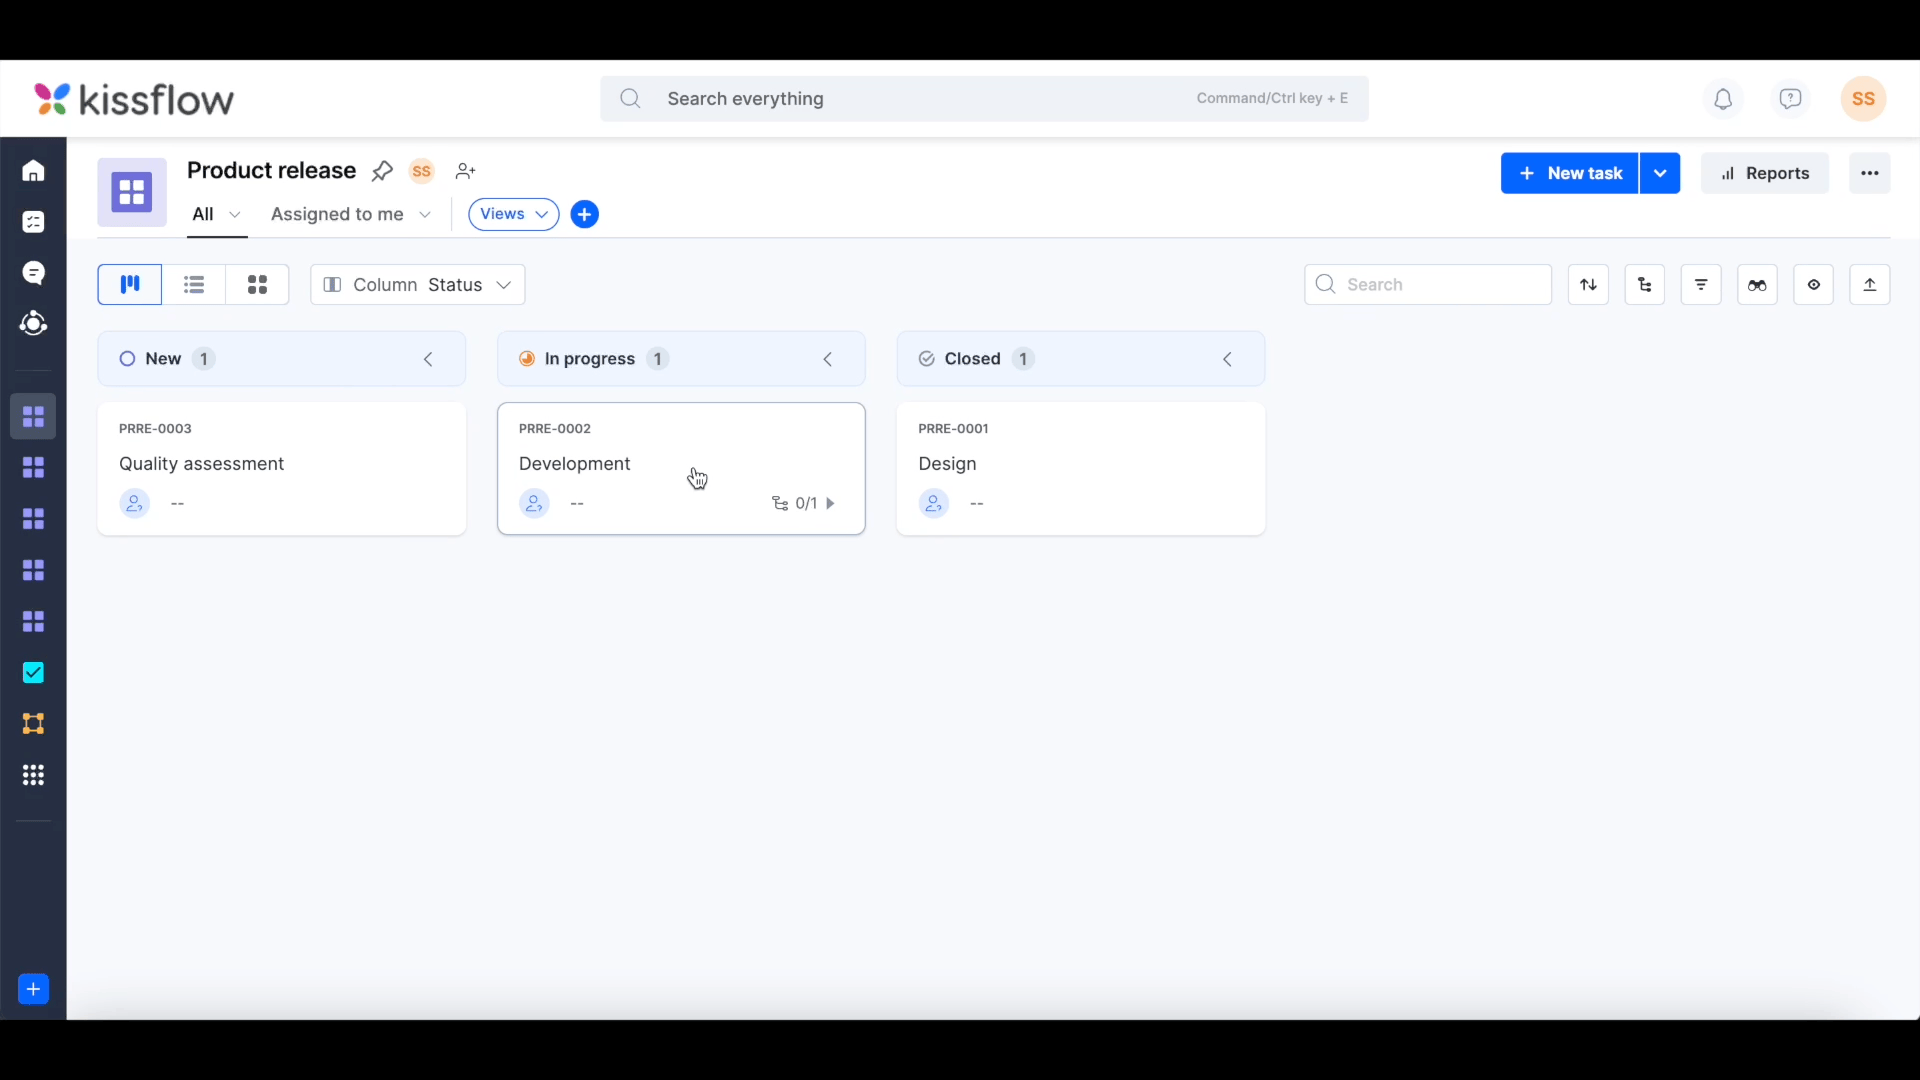Click the small SS member avatar by title
This screenshot has height=1080, width=1920.
pyautogui.click(x=422, y=171)
